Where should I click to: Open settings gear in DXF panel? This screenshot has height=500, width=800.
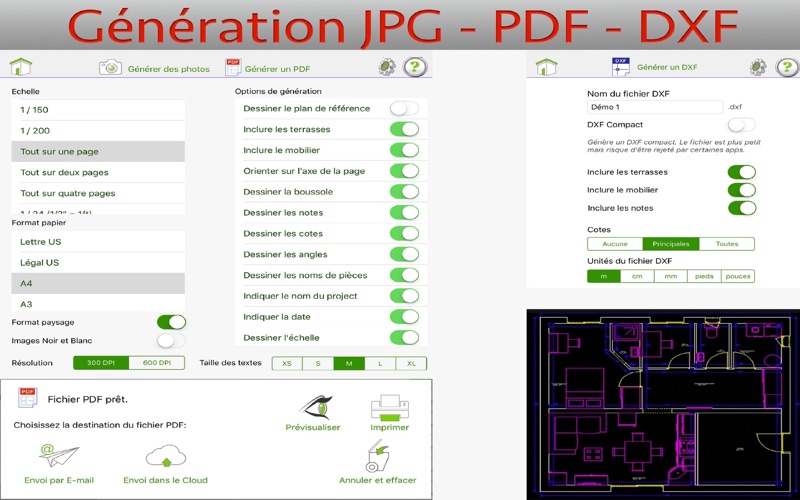(758, 67)
